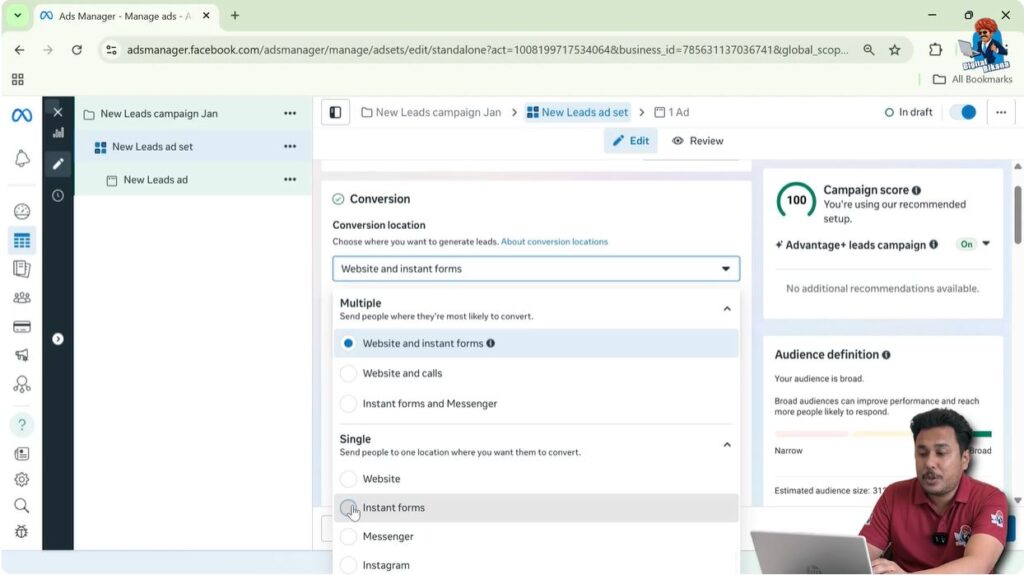The width and height of the screenshot is (1024, 575).
Task: Collapse the Multiple section
Action: pyautogui.click(x=727, y=308)
